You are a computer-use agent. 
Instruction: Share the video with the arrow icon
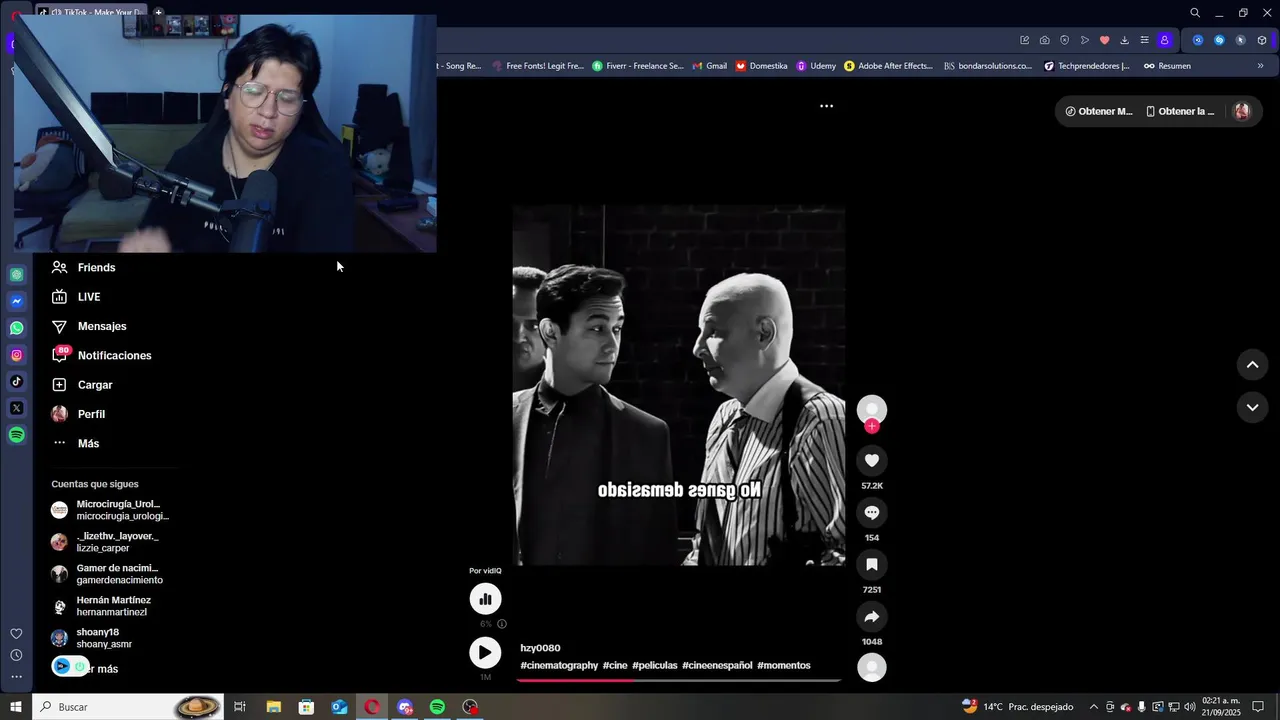click(x=872, y=616)
